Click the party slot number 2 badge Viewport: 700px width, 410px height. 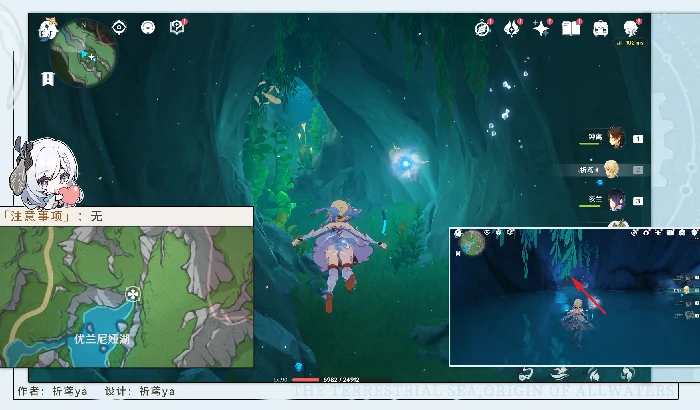coord(638,170)
